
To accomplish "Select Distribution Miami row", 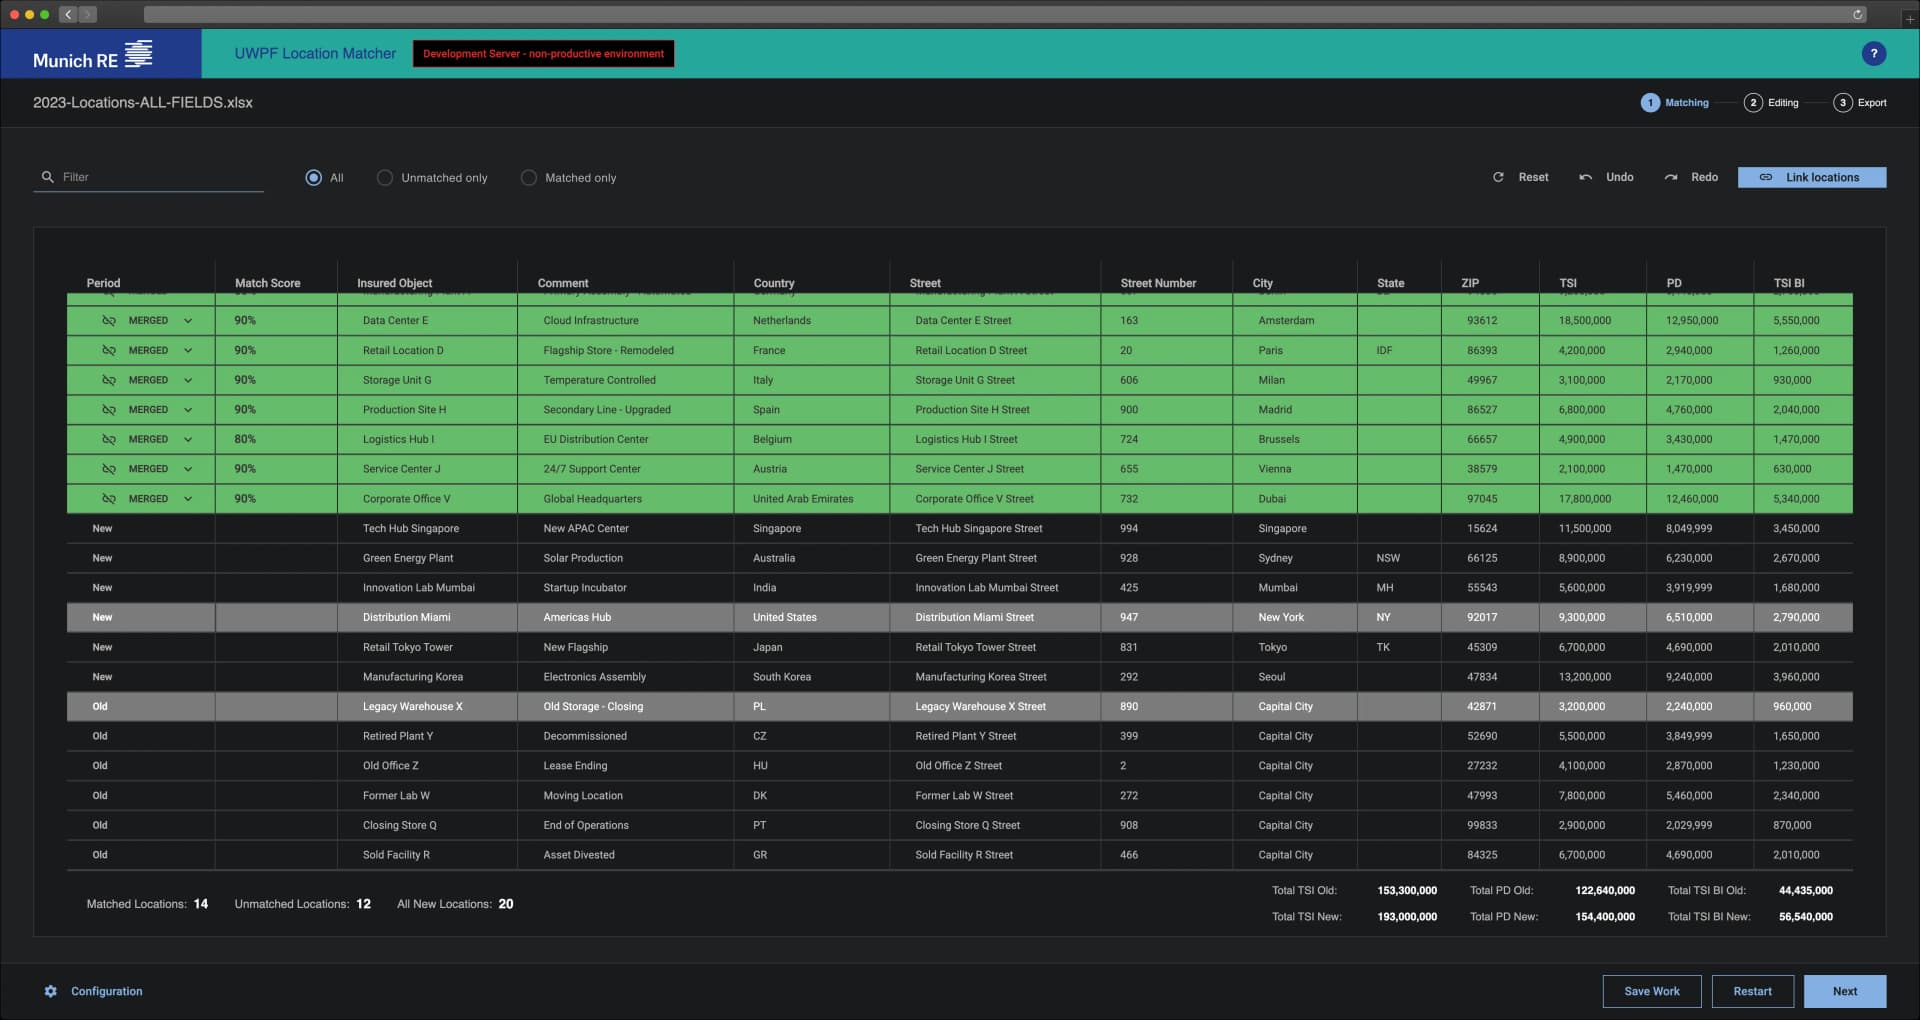I will [x=959, y=617].
